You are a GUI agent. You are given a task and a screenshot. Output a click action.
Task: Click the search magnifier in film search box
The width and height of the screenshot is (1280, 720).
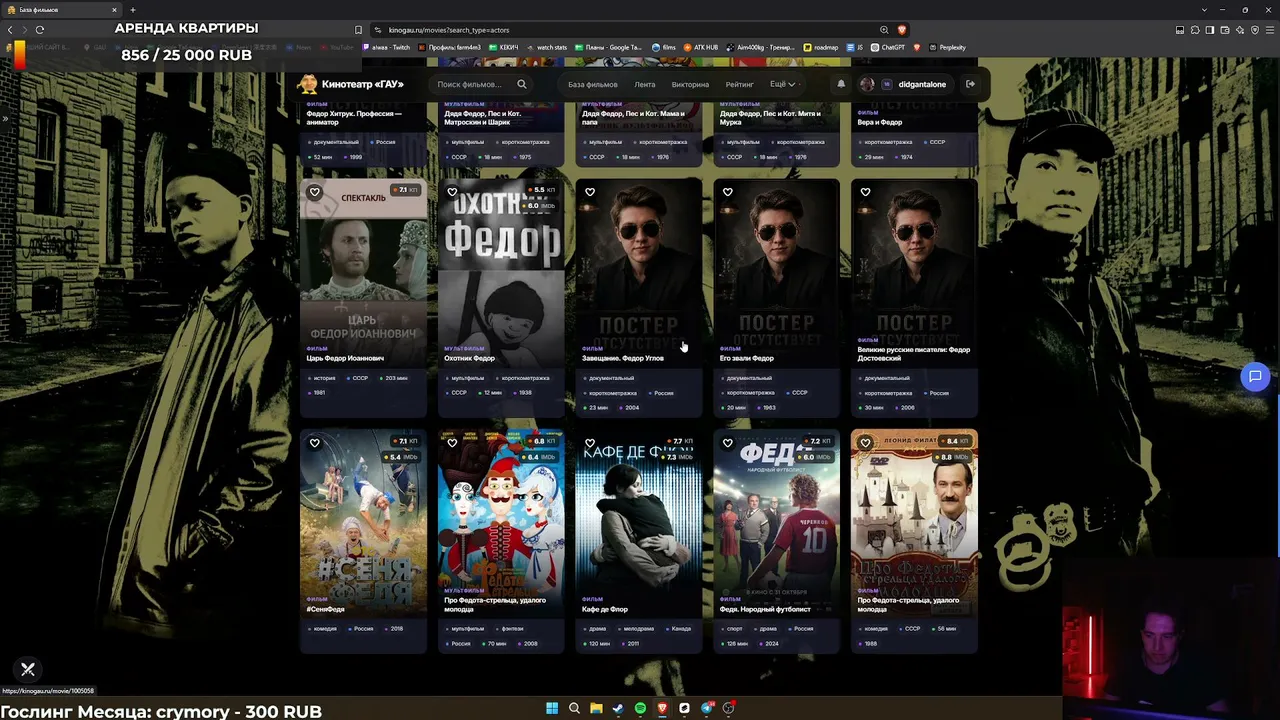tap(521, 84)
